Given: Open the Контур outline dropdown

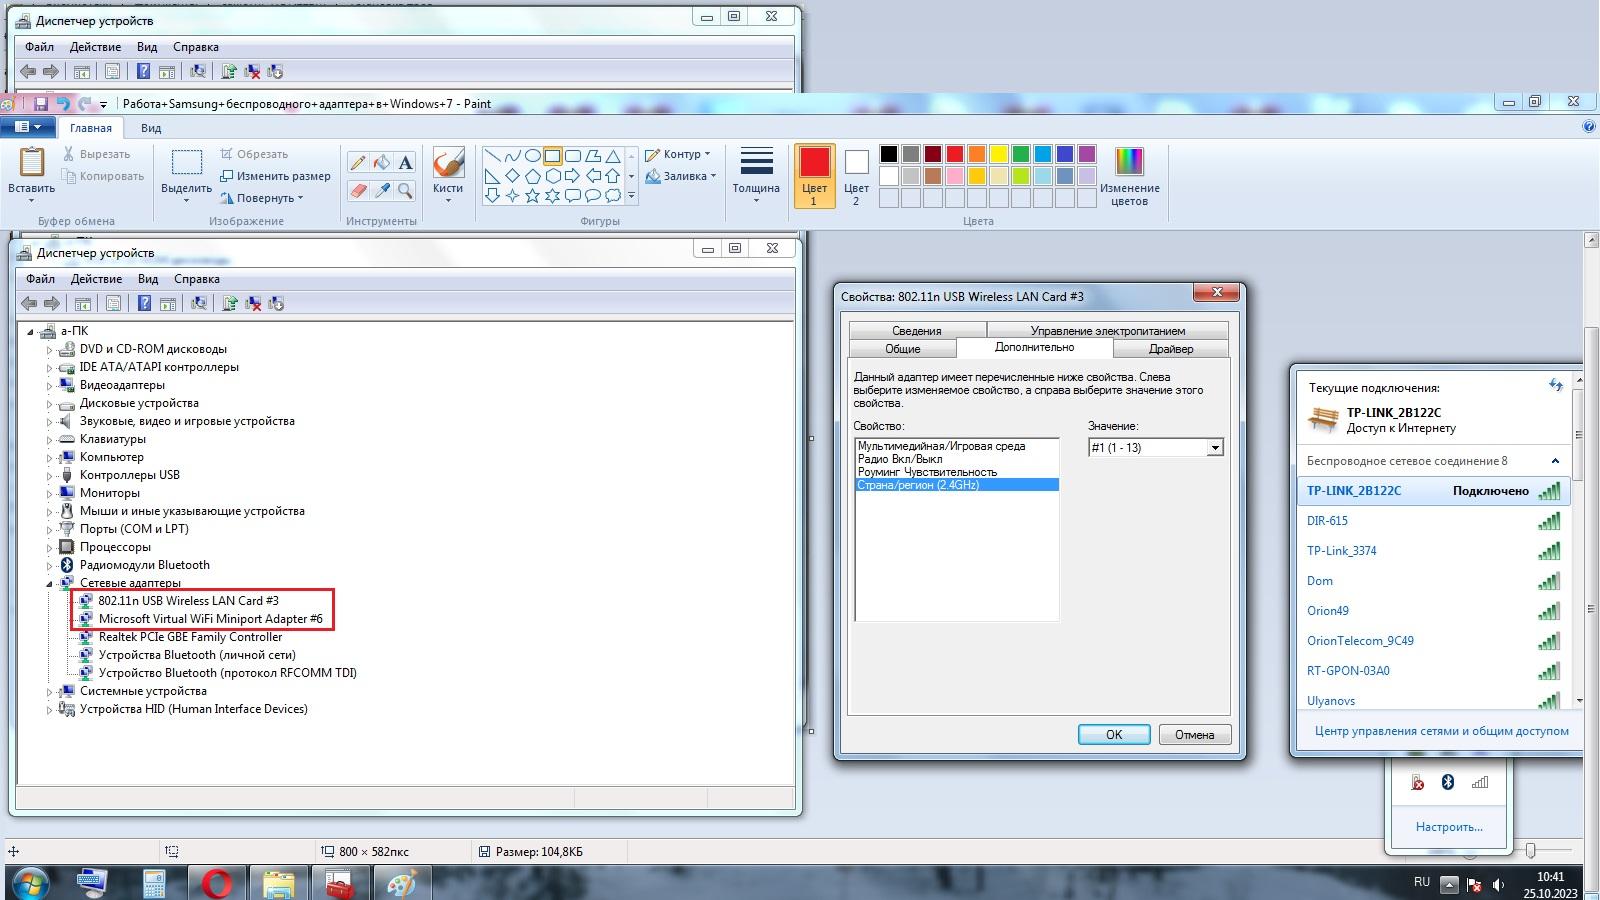Looking at the screenshot, I should 678,154.
